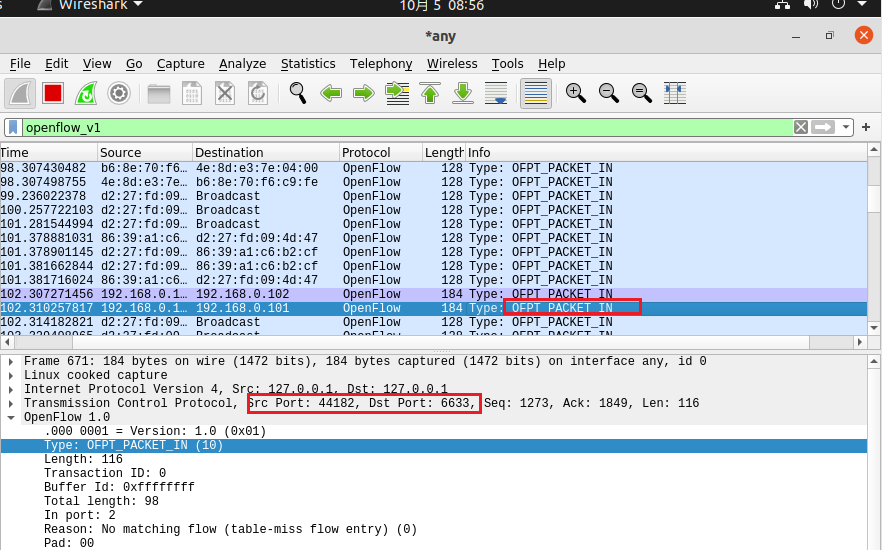This screenshot has height=550, width=882.
Task: Restart the current capture
Action: [86, 93]
